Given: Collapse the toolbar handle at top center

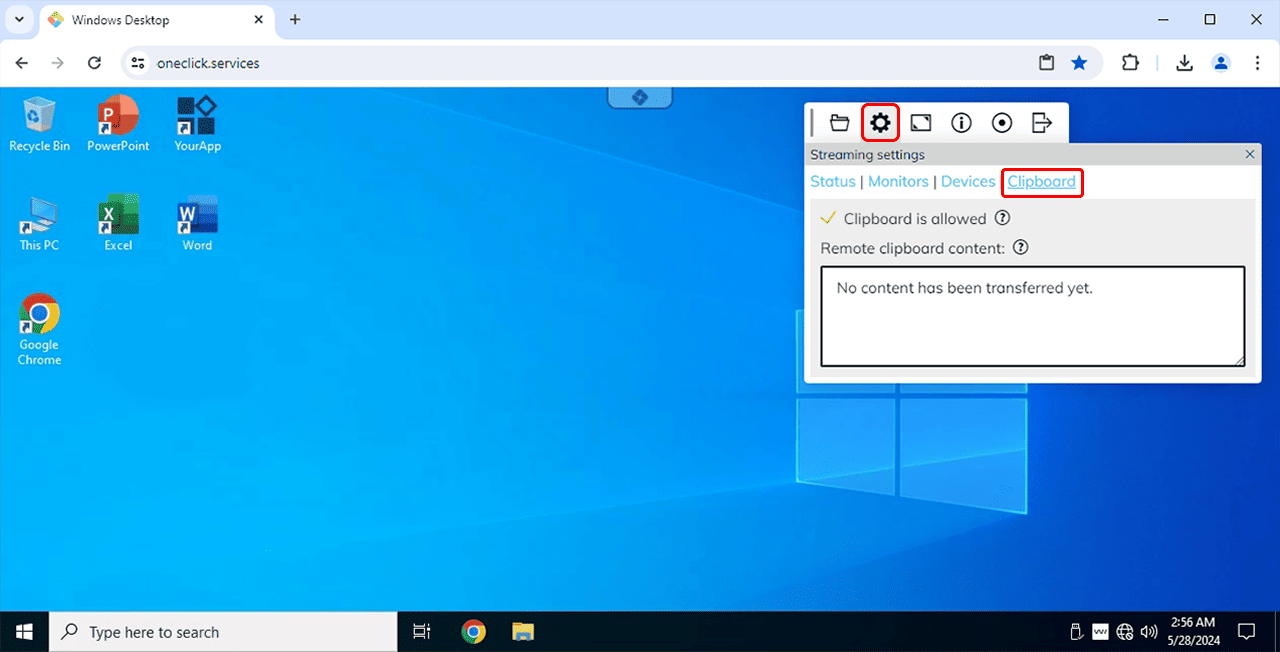Looking at the screenshot, I should (640, 97).
